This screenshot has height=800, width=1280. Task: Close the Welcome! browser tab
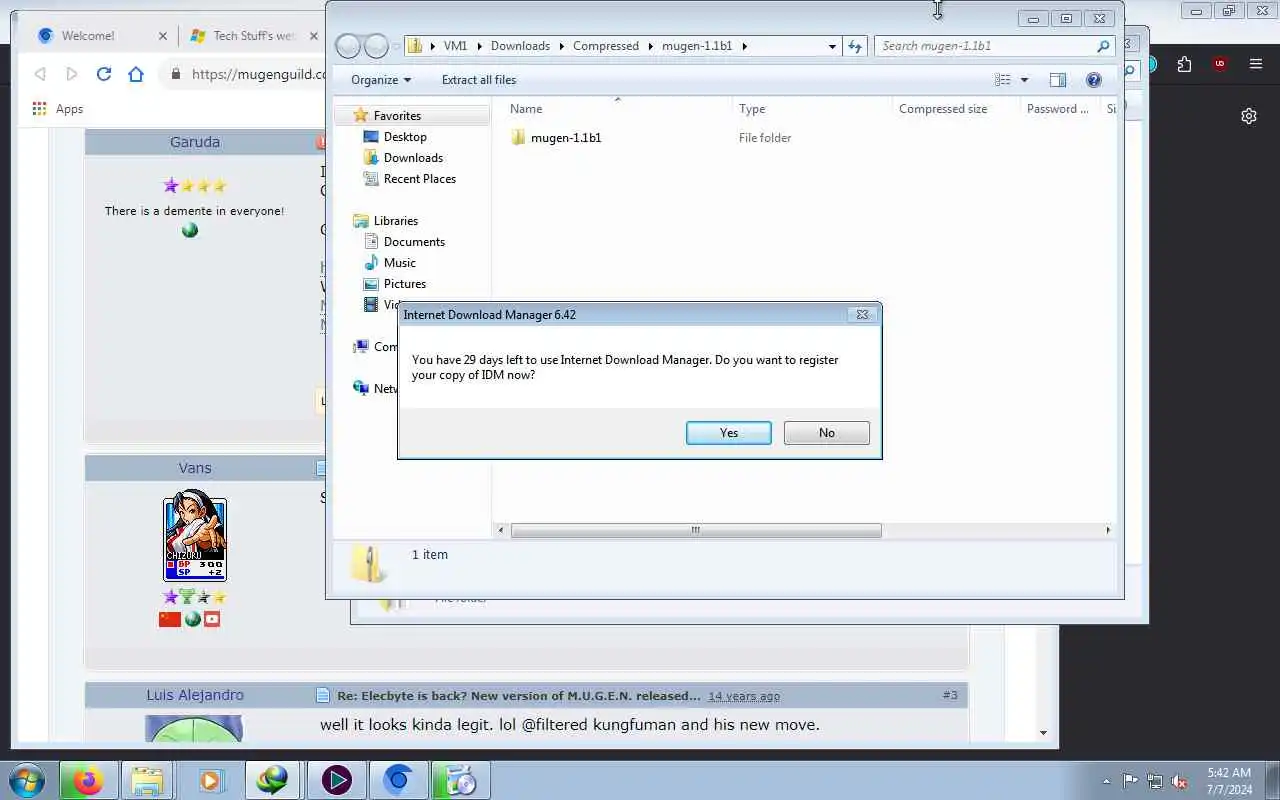163,36
